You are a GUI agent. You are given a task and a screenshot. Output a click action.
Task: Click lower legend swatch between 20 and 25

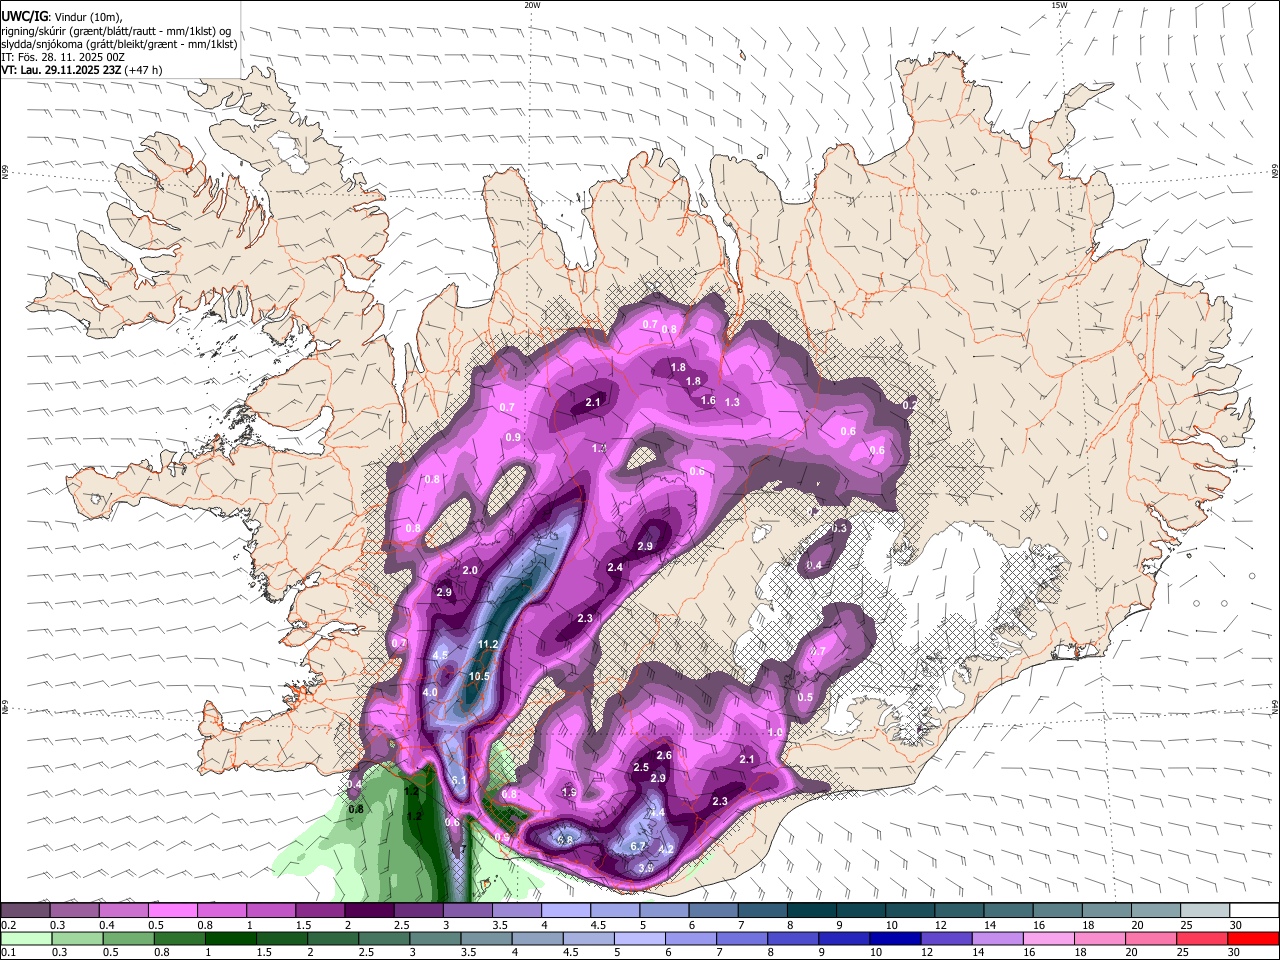click(x=1152, y=939)
